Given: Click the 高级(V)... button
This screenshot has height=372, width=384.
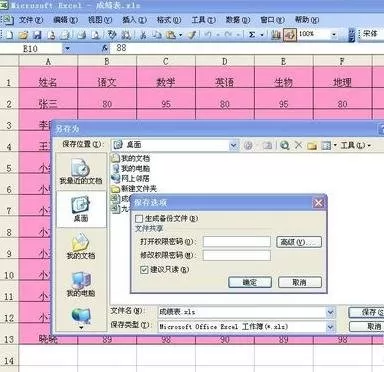Looking at the screenshot, I should coord(299,242).
